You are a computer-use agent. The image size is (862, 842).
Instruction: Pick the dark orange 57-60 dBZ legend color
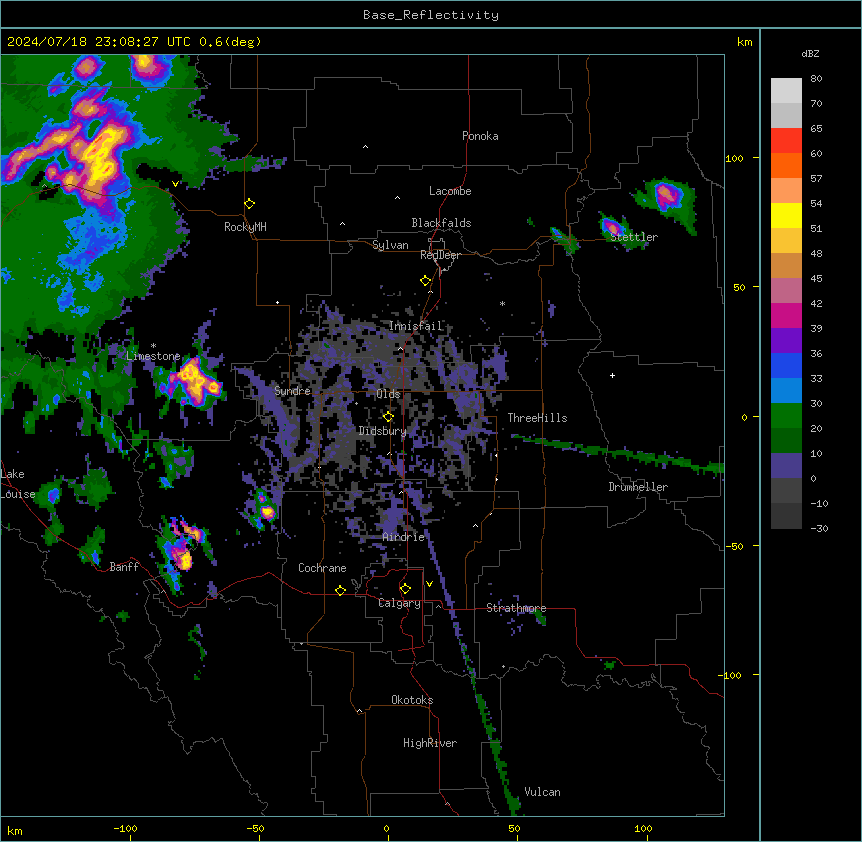tap(786, 165)
